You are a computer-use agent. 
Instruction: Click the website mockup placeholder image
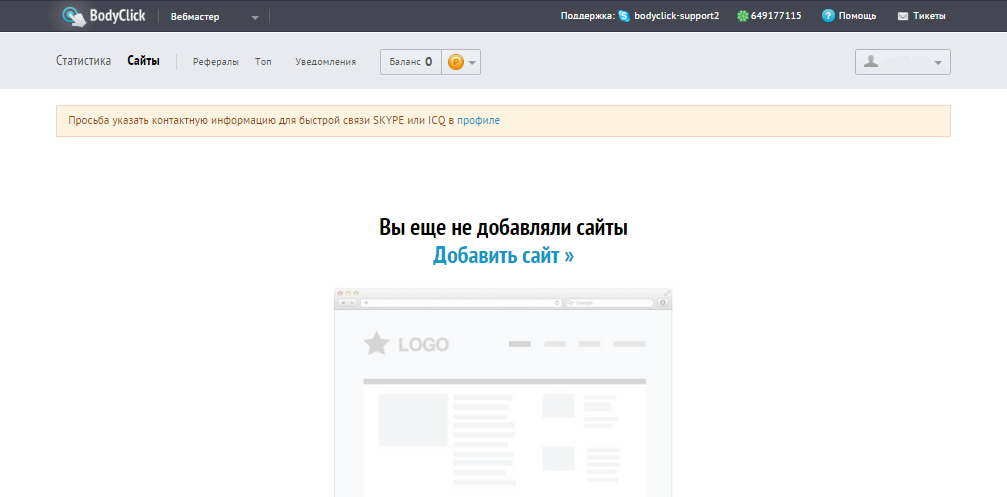(x=503, y=400)
